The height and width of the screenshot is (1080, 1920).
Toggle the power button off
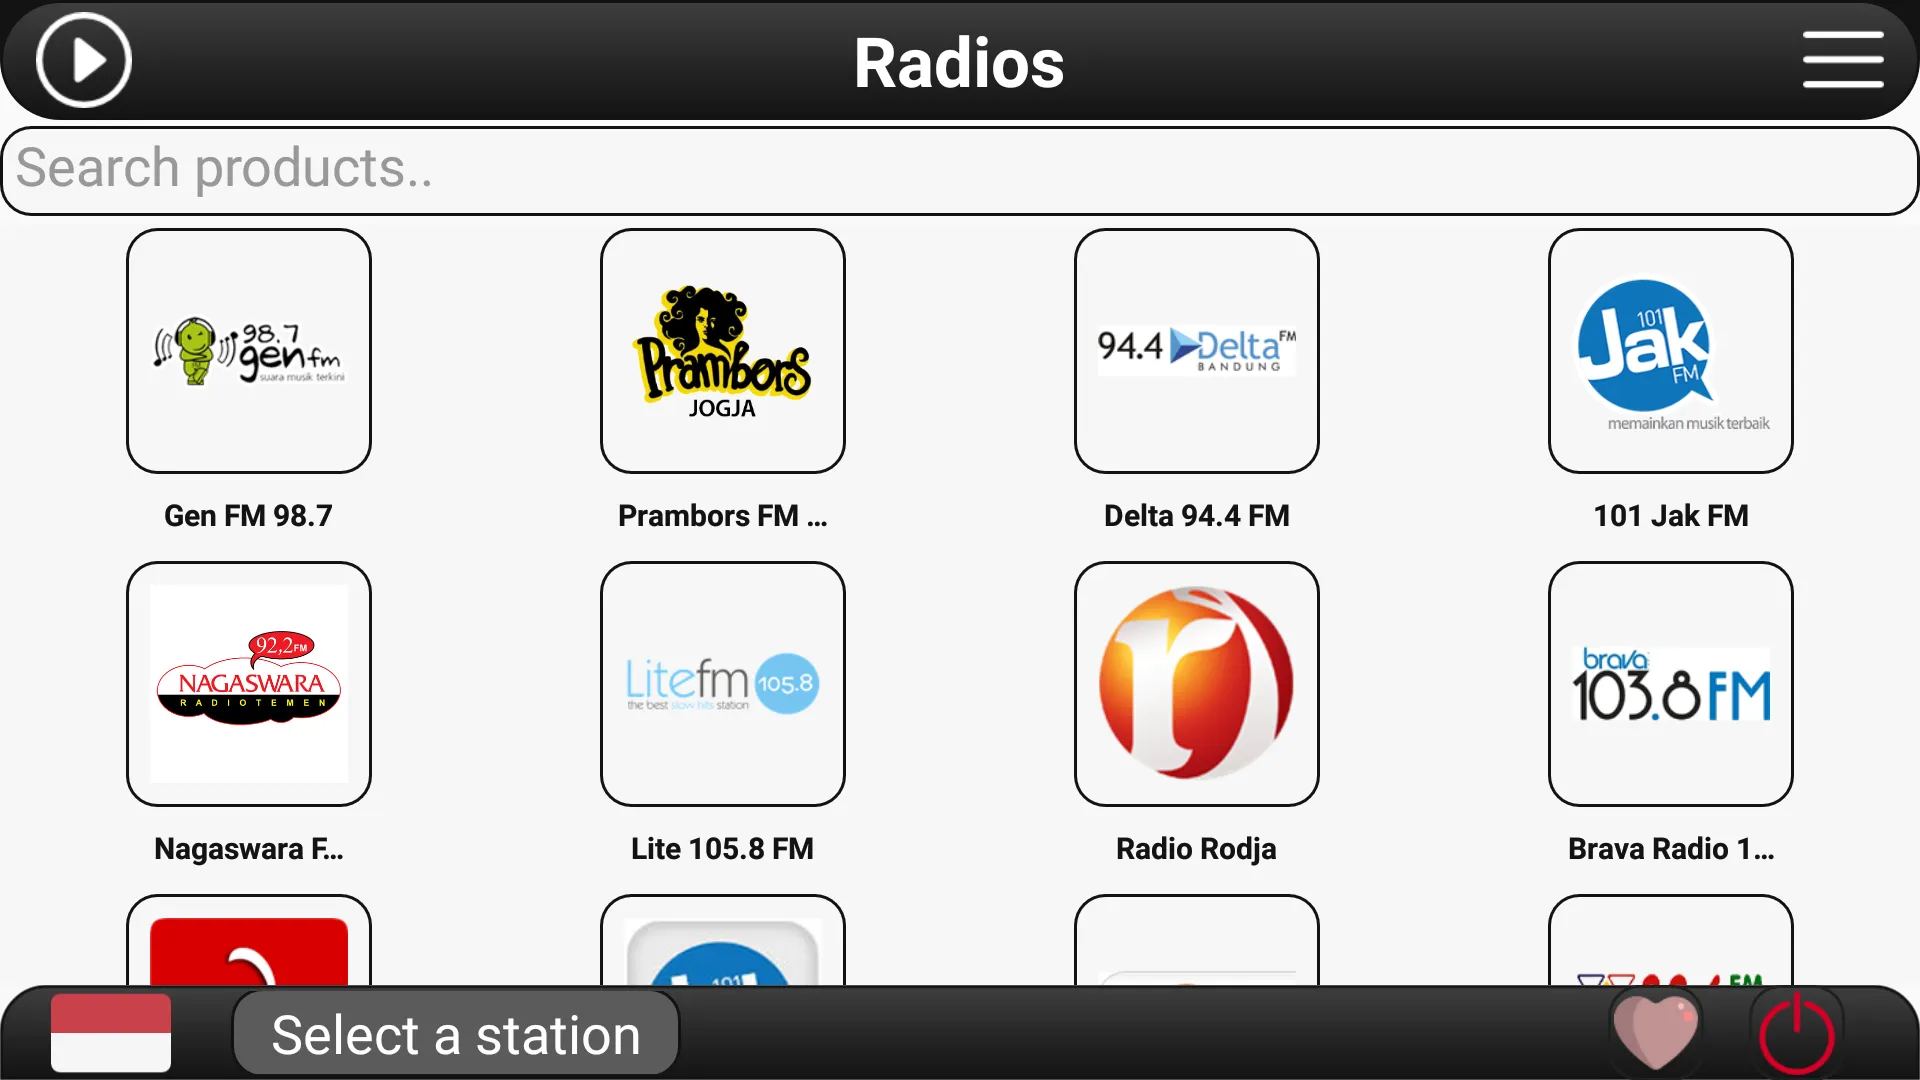(x=1800, y=1034)
